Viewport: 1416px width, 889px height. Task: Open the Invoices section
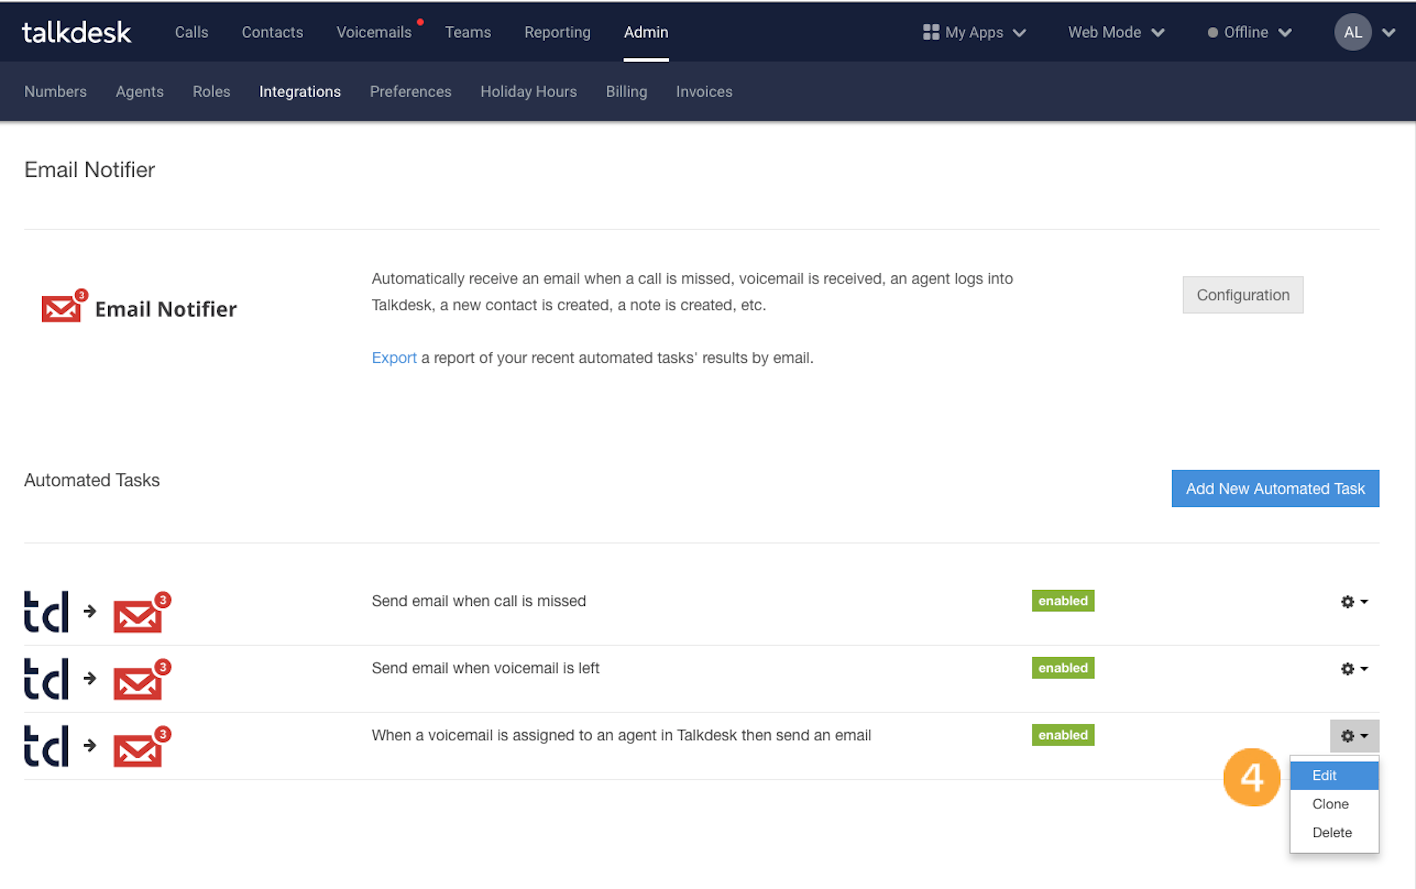[x=704, y=91]
